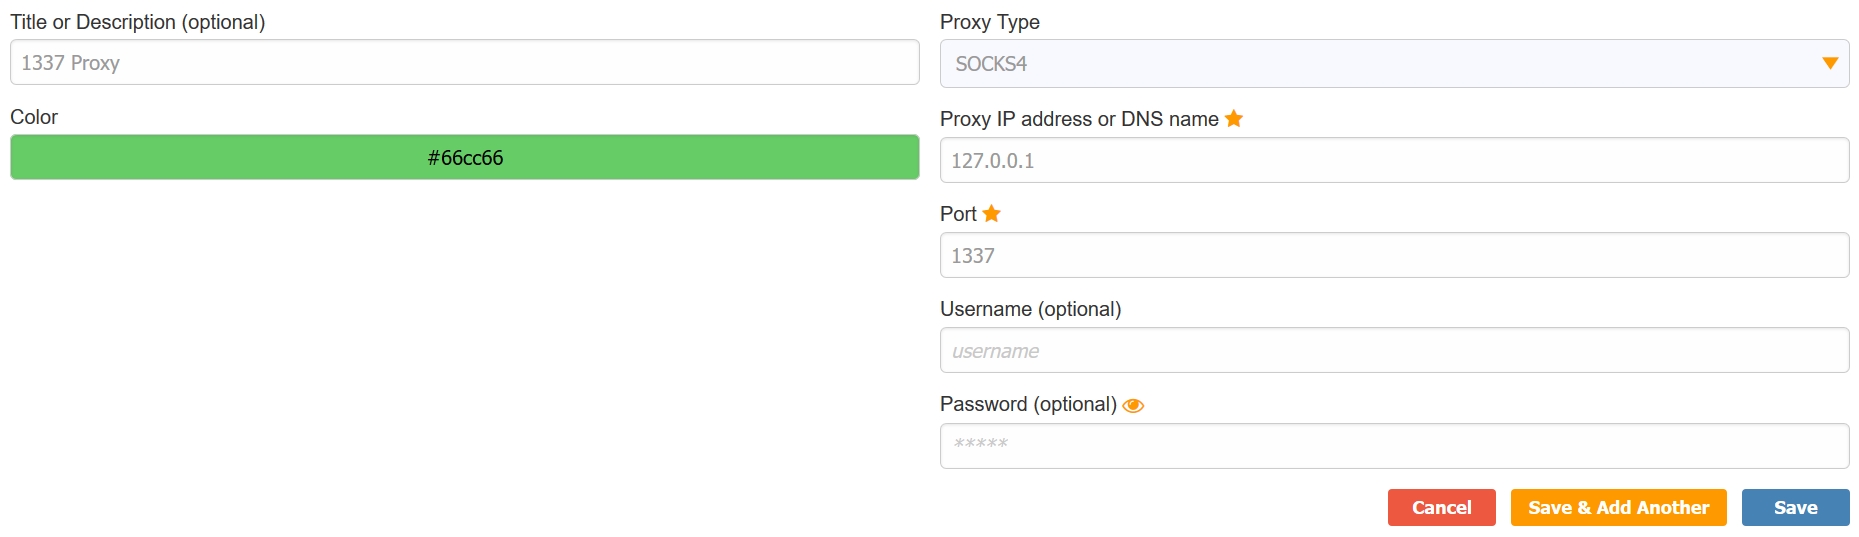Click the "Proxy IP address or DNS name" label
This screenshot has width=1859, height=537.
[1079, 119]
